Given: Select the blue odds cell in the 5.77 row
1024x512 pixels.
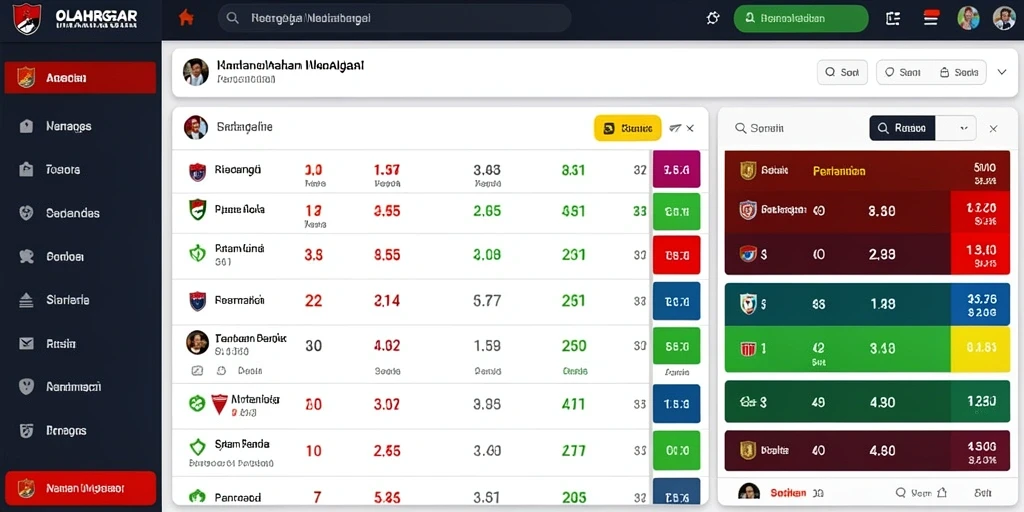Looking at the screenshot, I should point(677,301).
